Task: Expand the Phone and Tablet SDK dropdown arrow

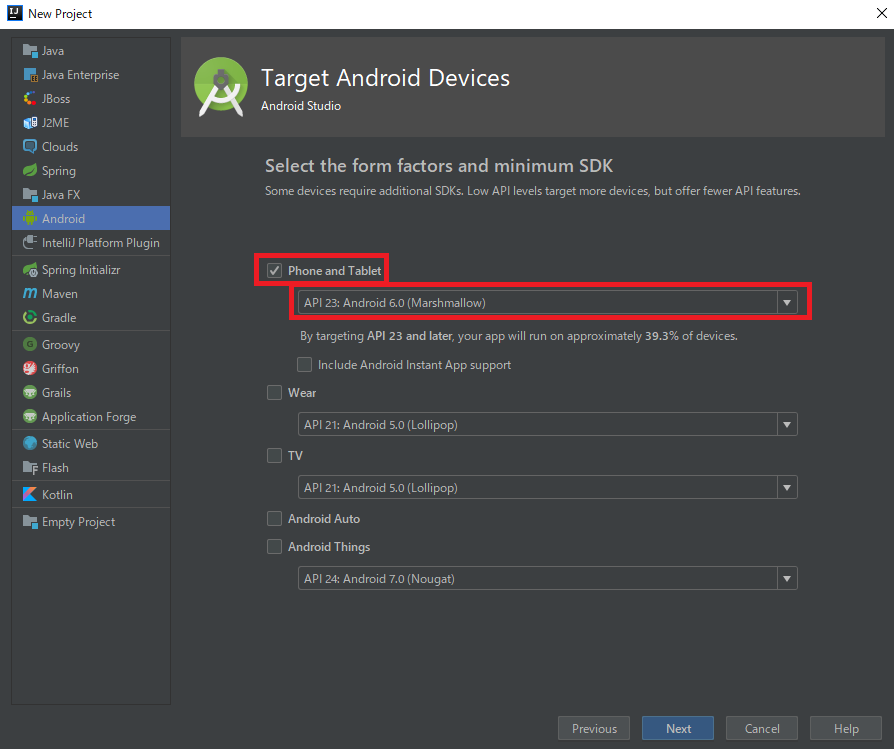Action: [787, 302]
